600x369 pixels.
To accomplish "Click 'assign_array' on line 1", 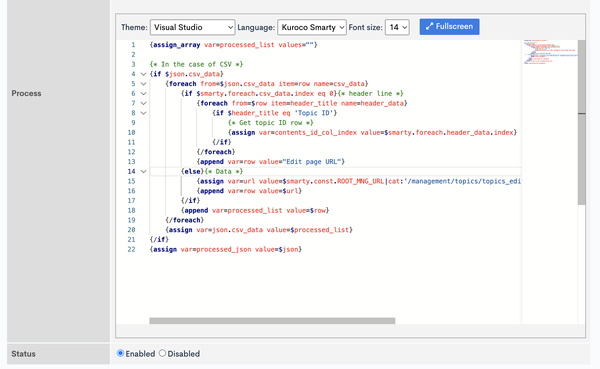I will point(176,45).
